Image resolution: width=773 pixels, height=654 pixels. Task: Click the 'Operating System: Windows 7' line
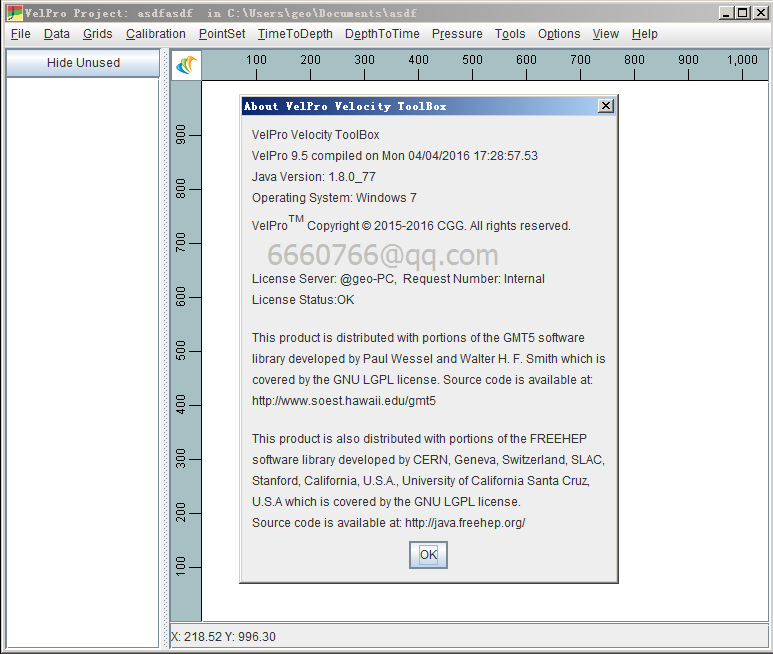(334, 198)
